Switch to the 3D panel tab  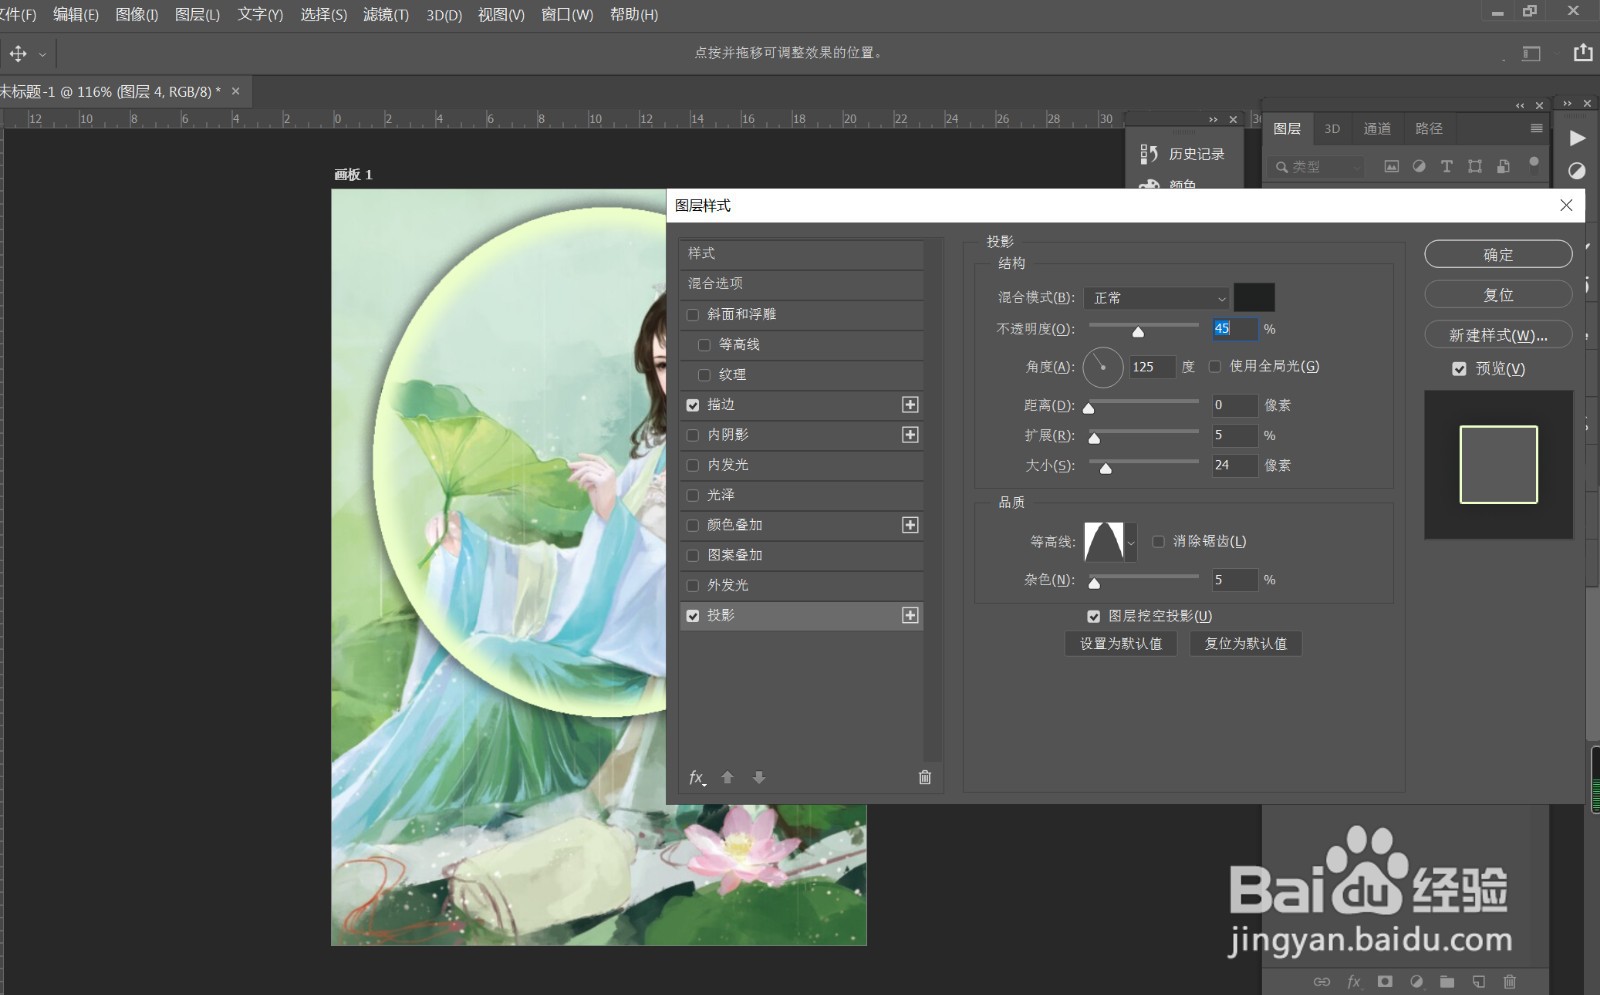pos(1332,128)
